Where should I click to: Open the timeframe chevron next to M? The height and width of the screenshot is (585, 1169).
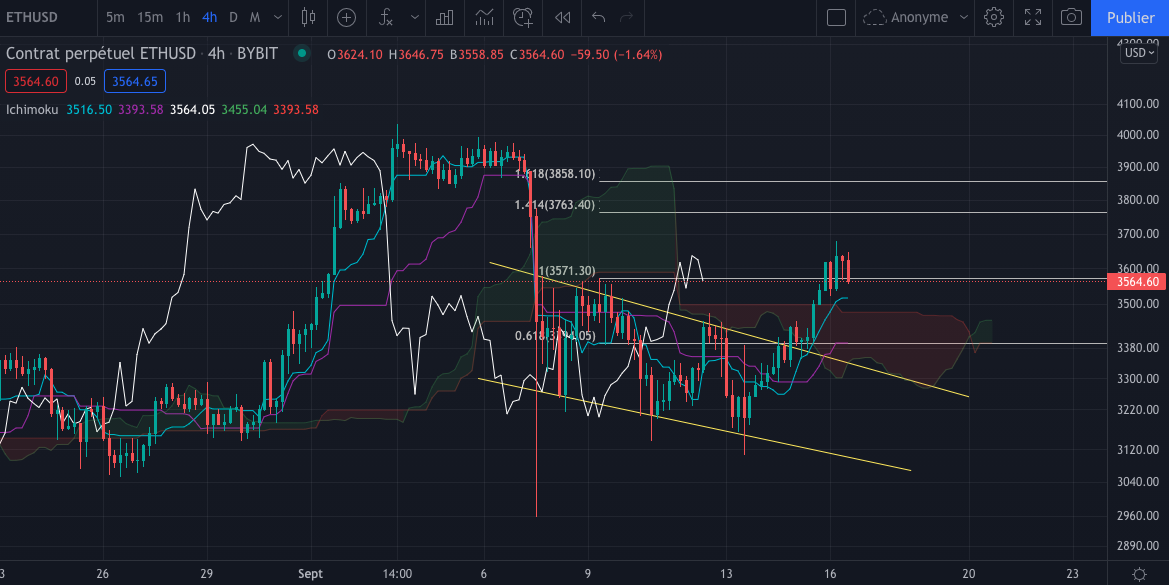[277, 17]
